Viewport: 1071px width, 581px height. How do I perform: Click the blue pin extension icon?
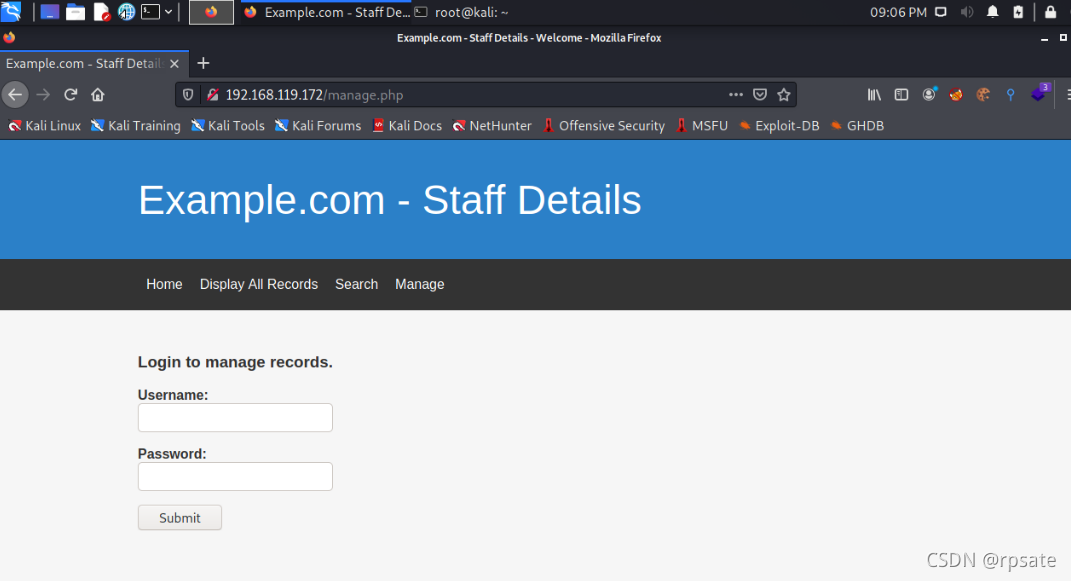pyautogui.click(x=1010, y=95)
